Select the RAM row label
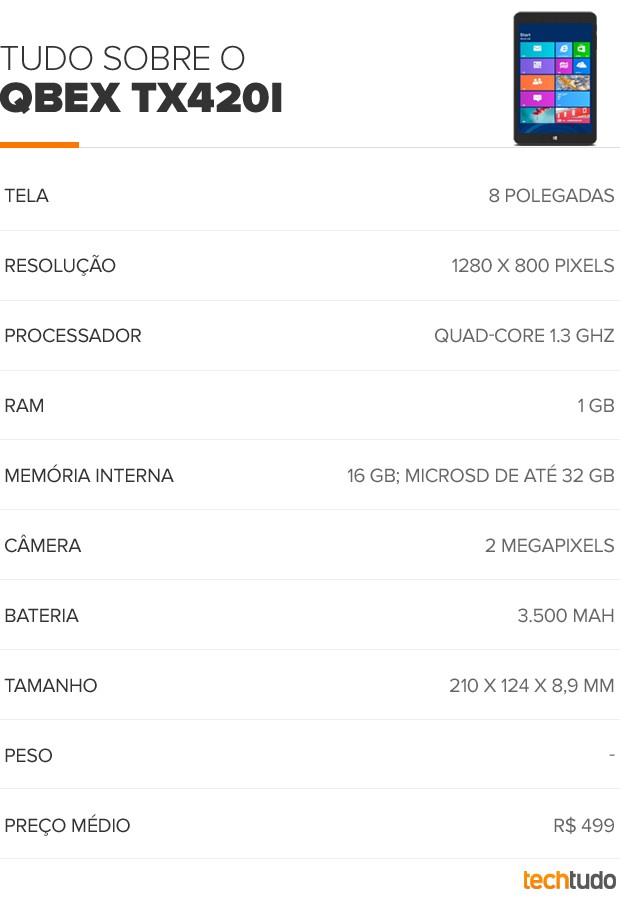Image resolution: width=620 pixels, height=899 pixels. pyautogui.click(x=24, y=405)
